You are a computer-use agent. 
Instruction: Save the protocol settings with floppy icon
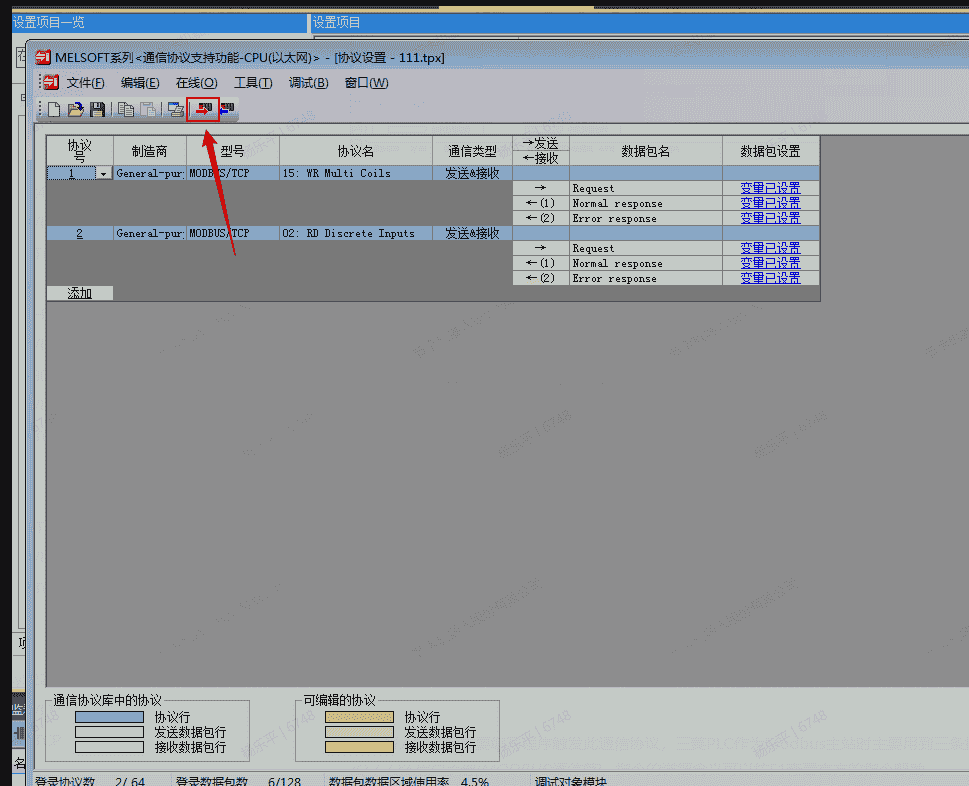click(97, 110)
